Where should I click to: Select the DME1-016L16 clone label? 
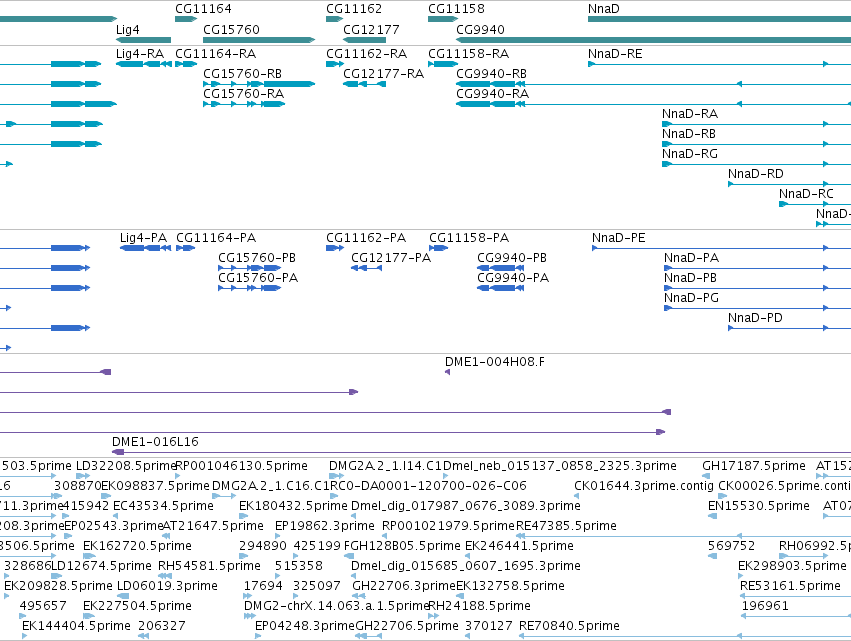coord(155,442)
